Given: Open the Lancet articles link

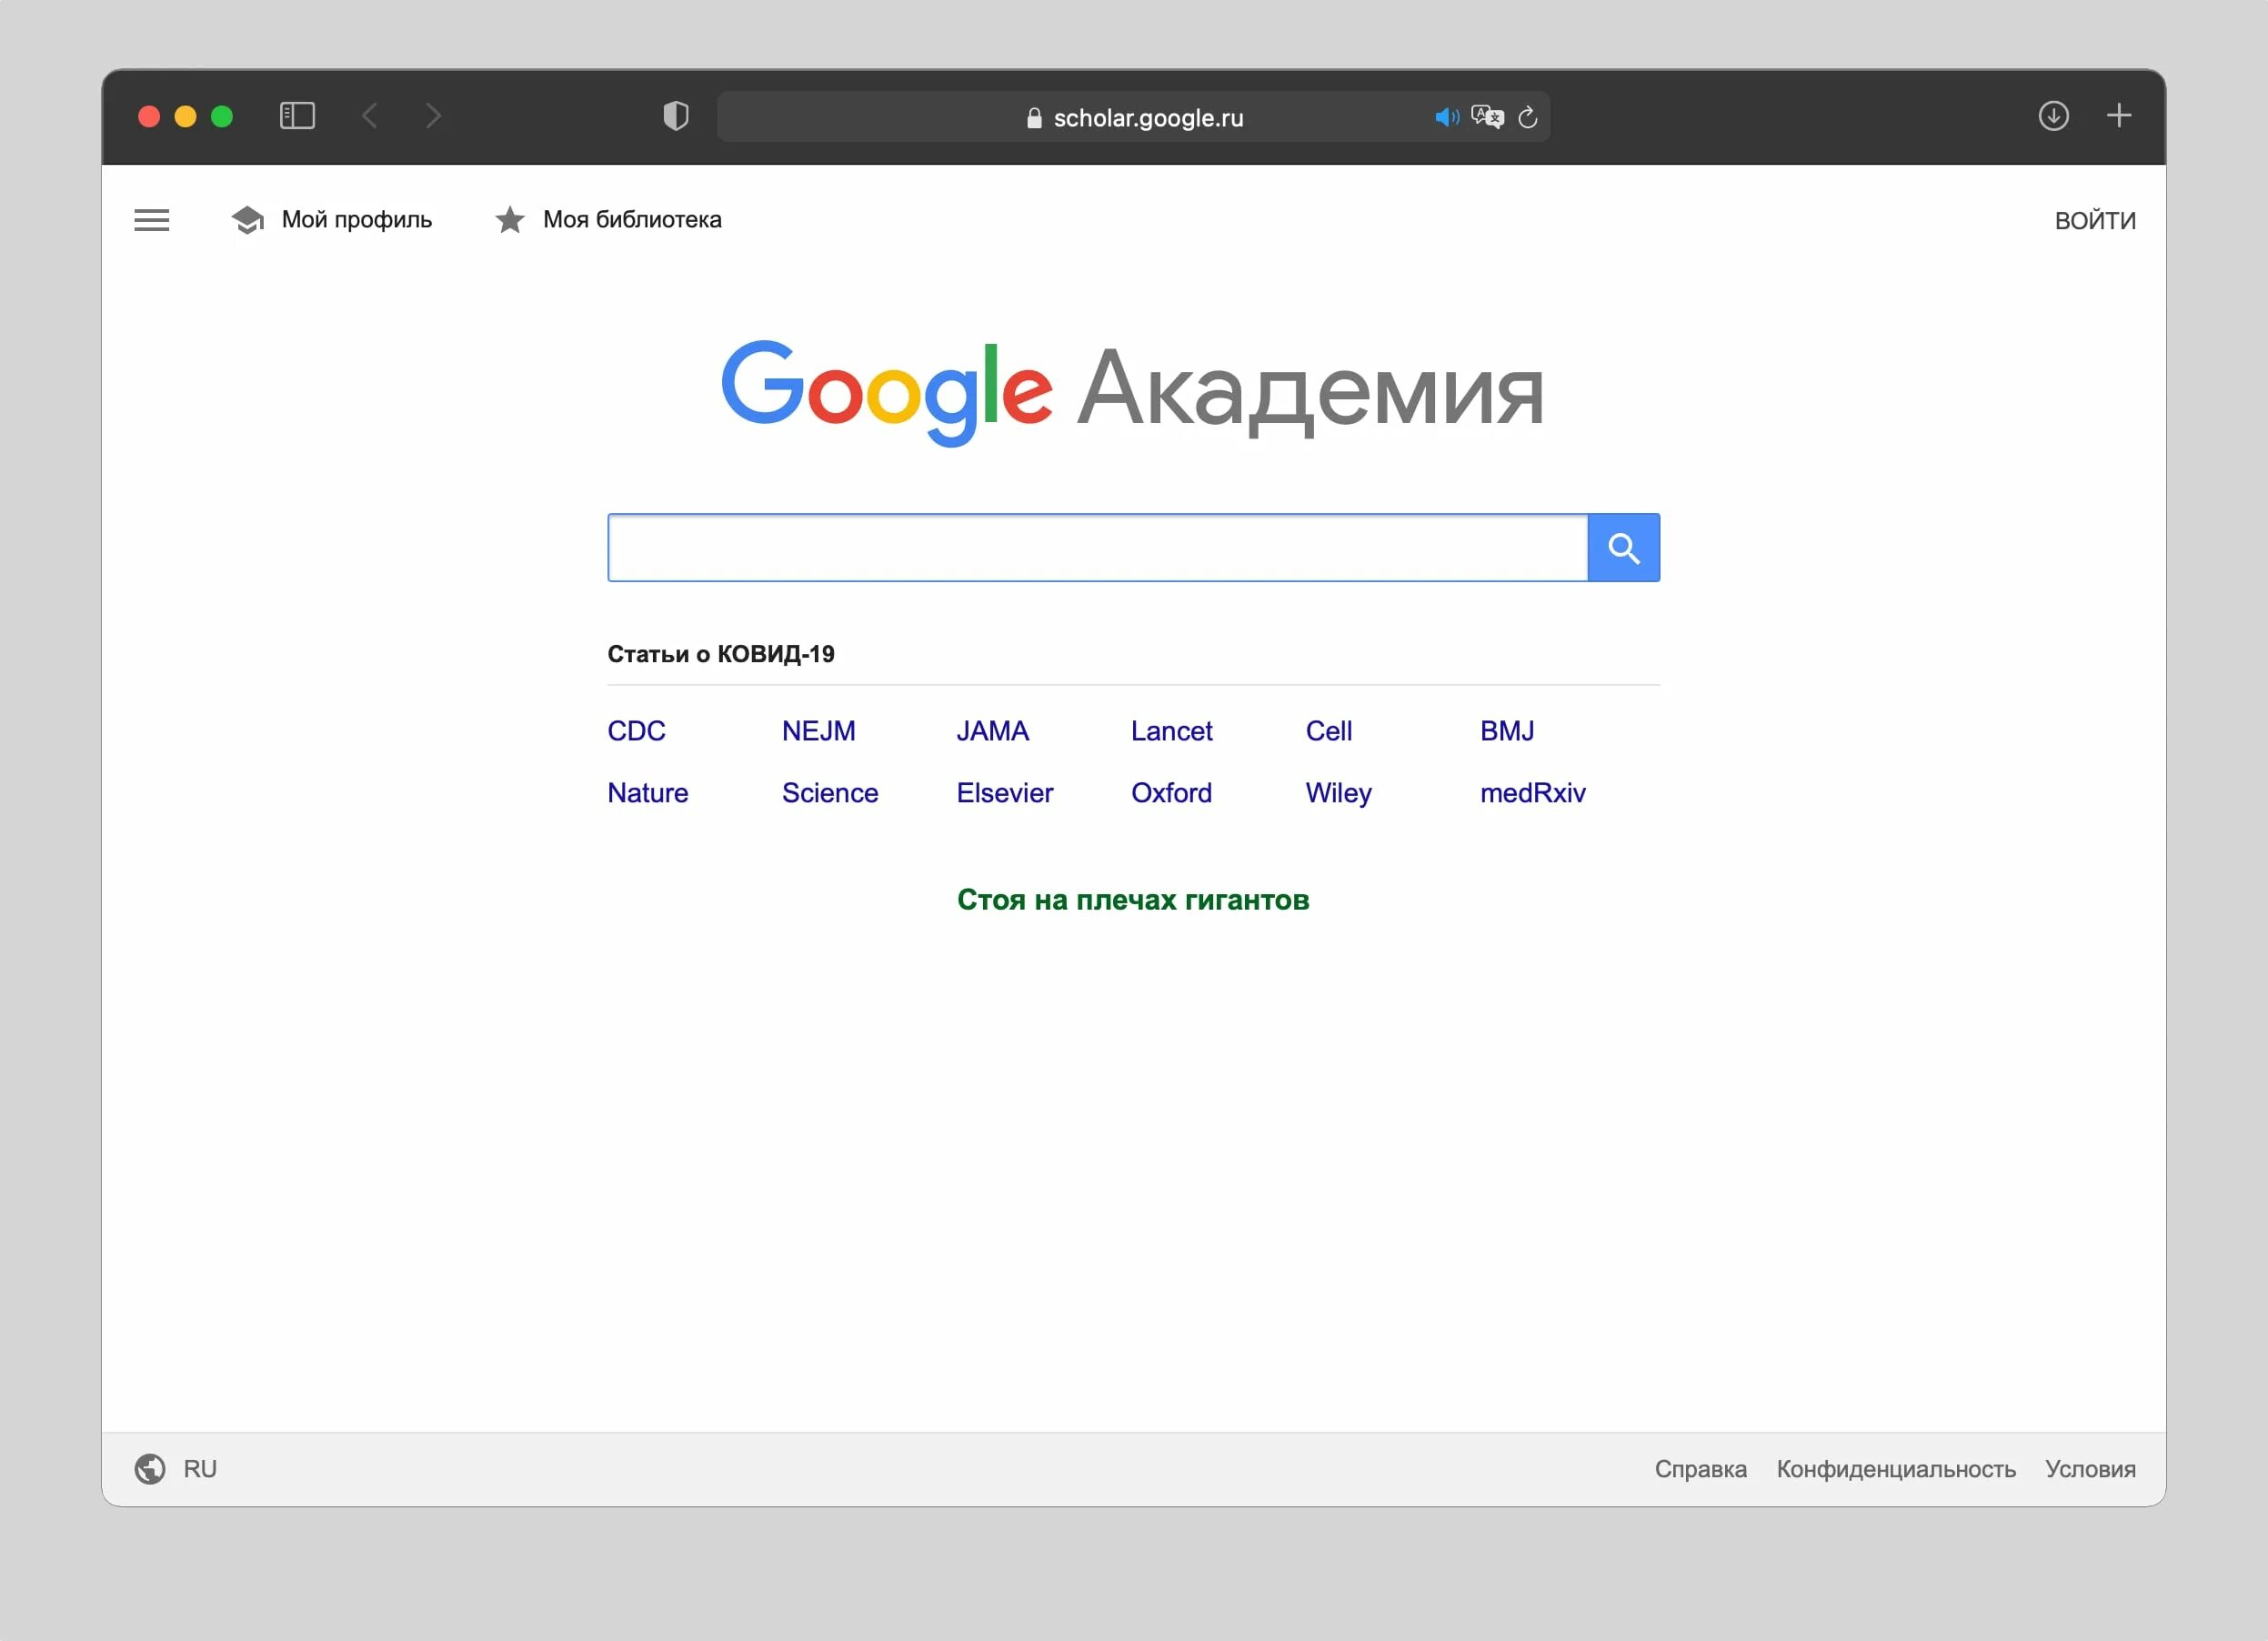Looking at the screenshot, I should tap(1171, 731).
